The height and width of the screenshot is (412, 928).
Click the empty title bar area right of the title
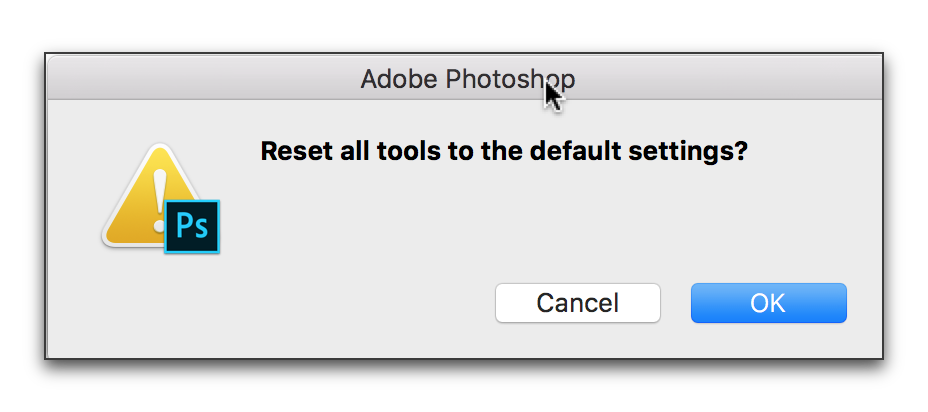(728, 78)
